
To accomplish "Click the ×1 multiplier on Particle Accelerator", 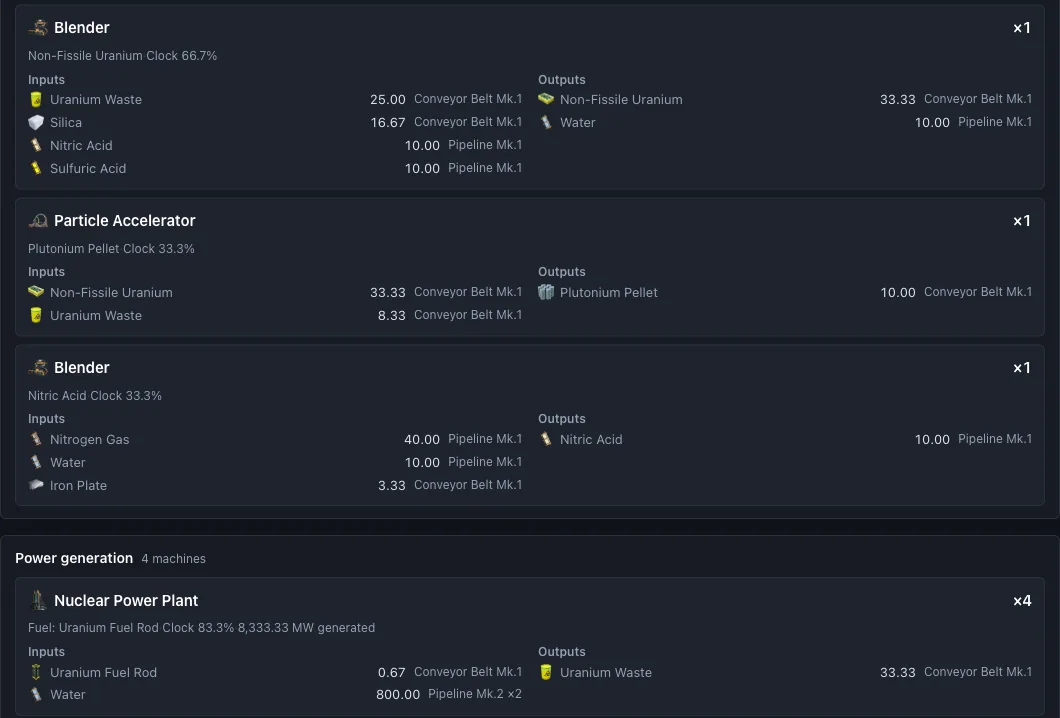I will 1022,221.
